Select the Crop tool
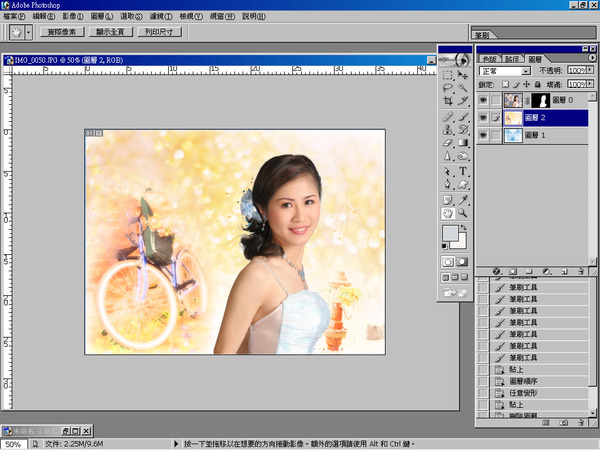This screenshot has height=450, width=600. (448, 102)
